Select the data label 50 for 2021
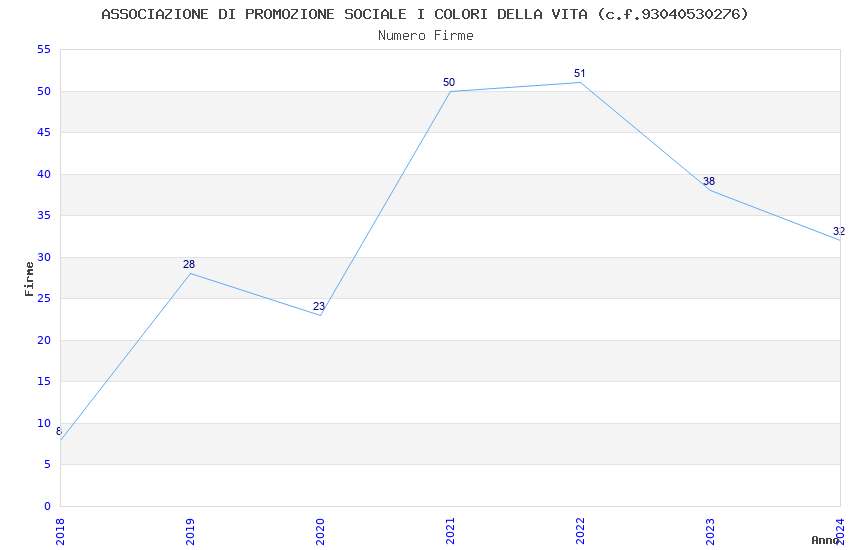 tap(449, 82)
